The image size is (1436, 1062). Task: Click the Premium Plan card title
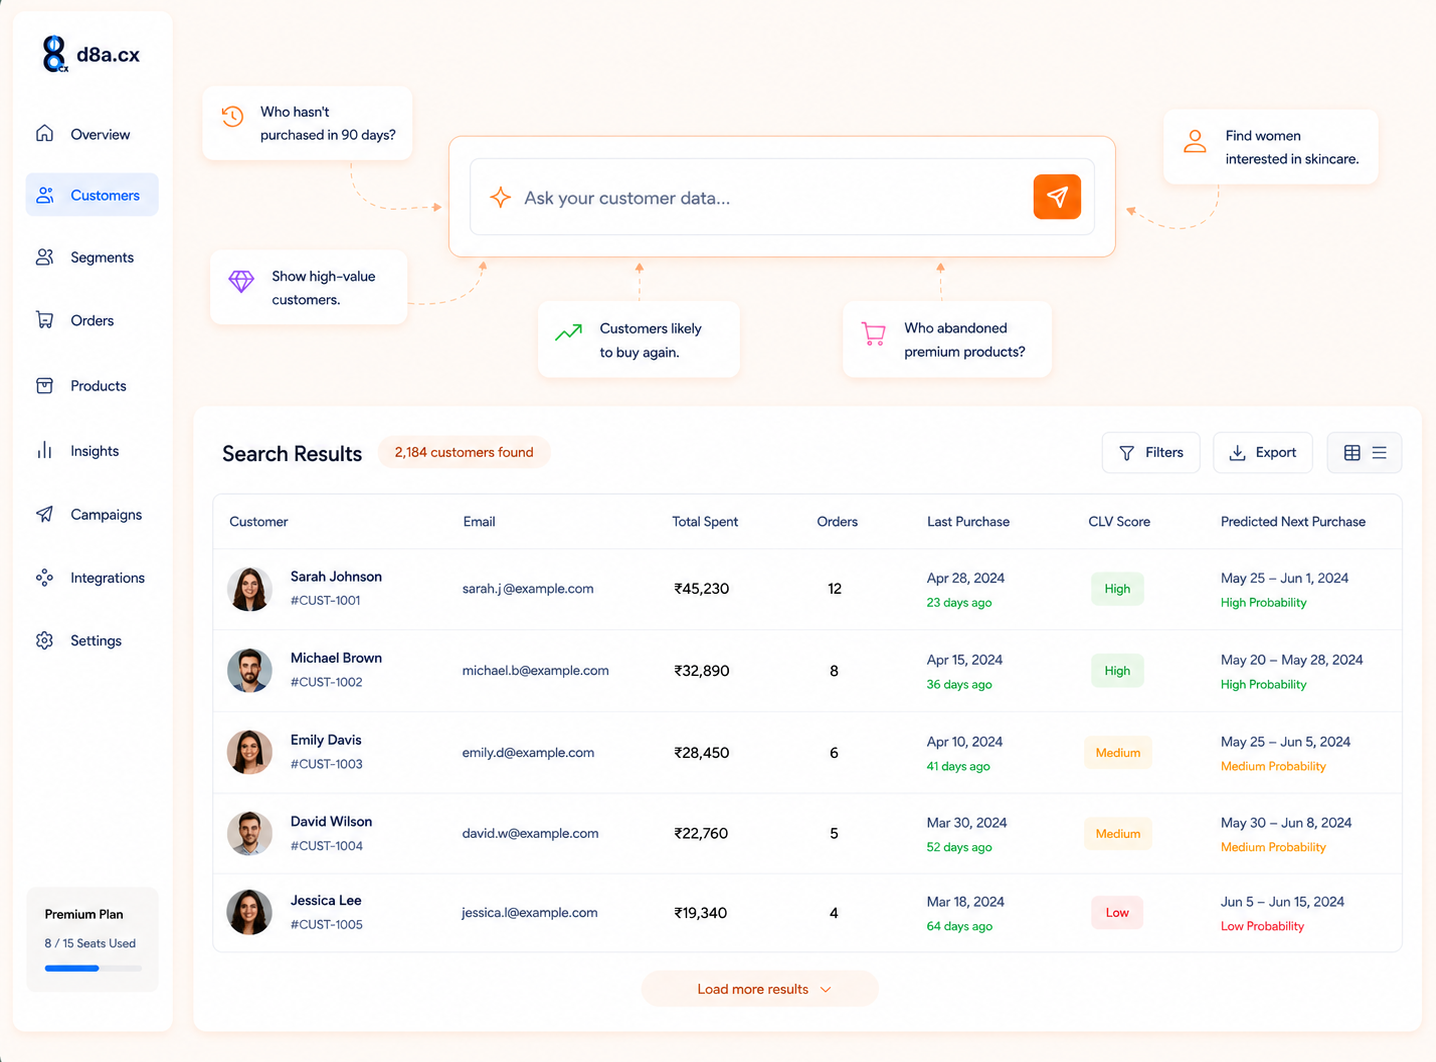84,914
